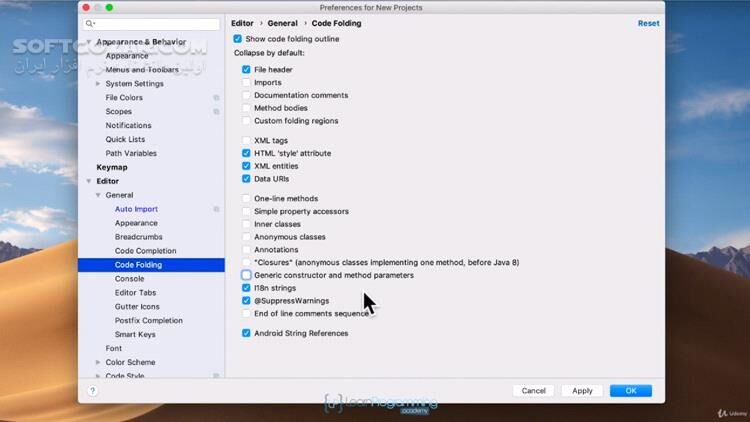This screenshot has height=422, width=750.
Task: Collapse the General node under Editor
Action: (x=99, y=195)
